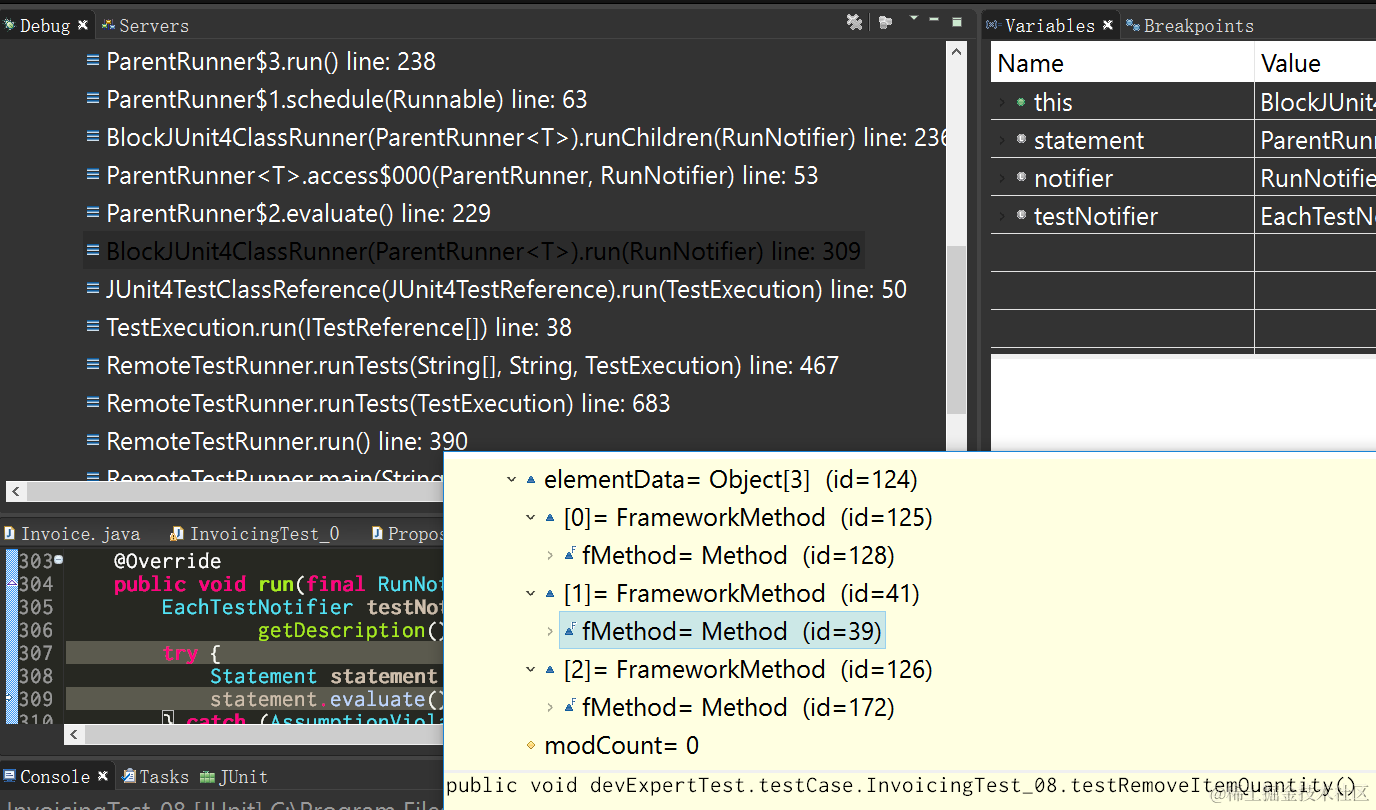Switch to the Servers tab

tap(146, 25)
